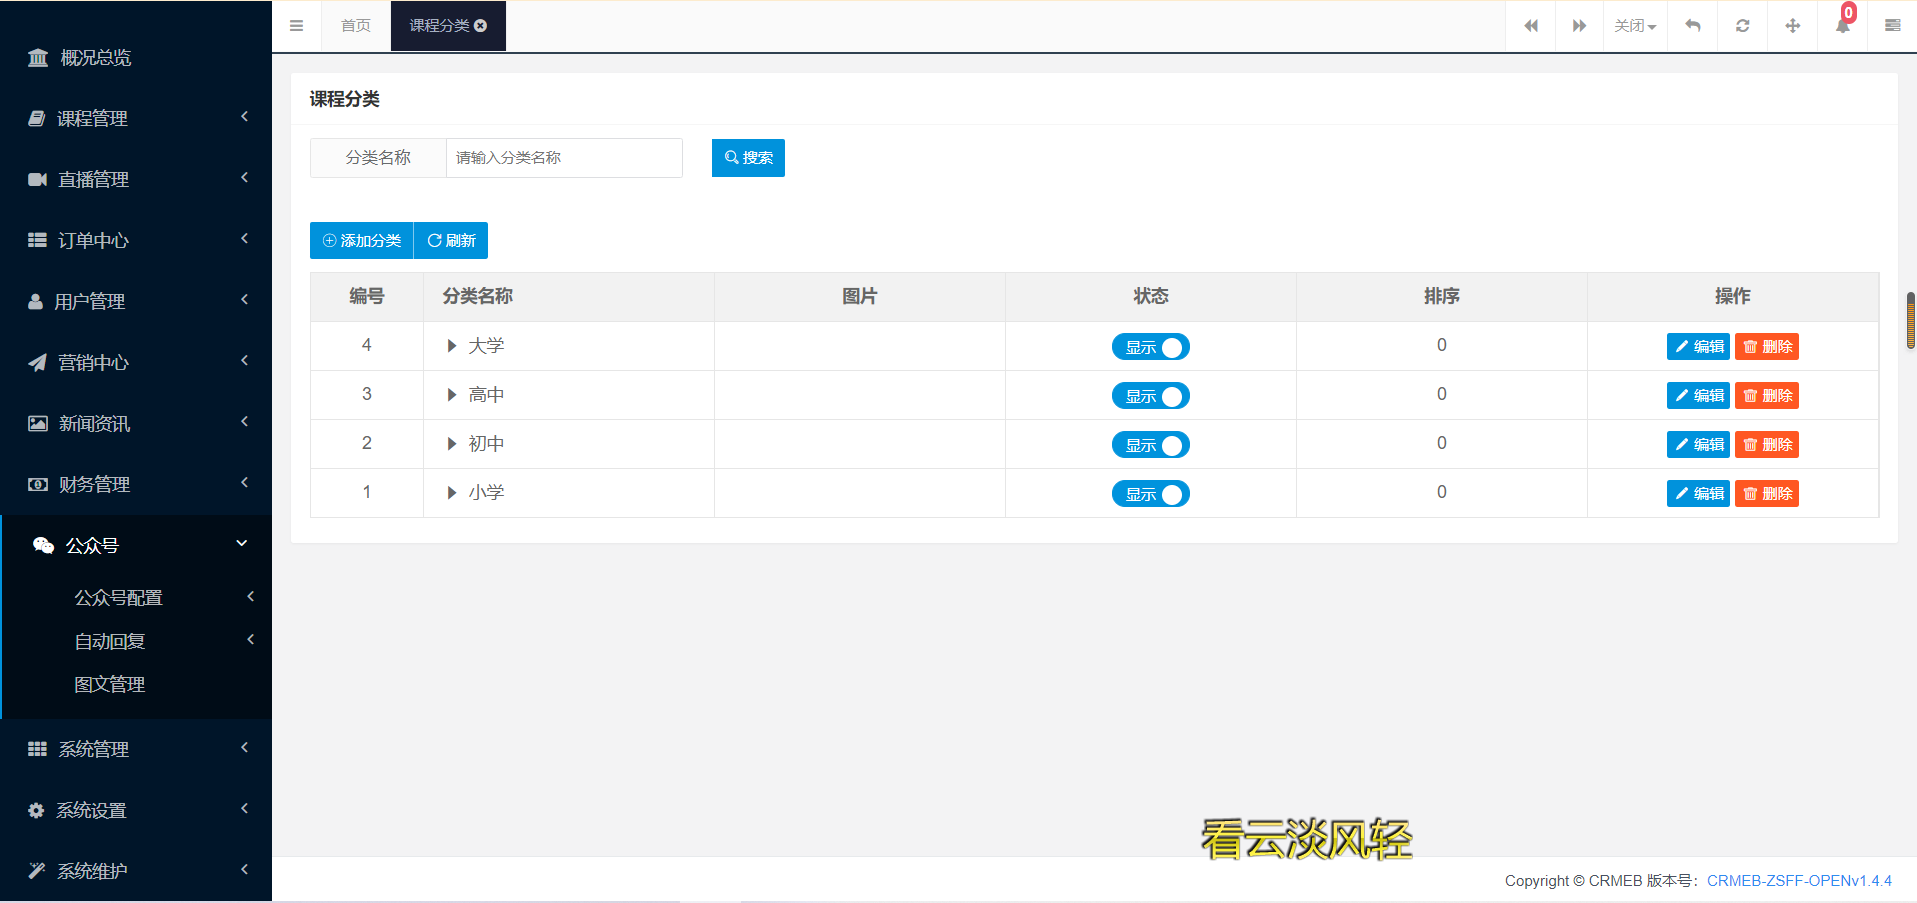
Task: Toggle the 显示 switch for 大学
Action: pos(1150,347)
